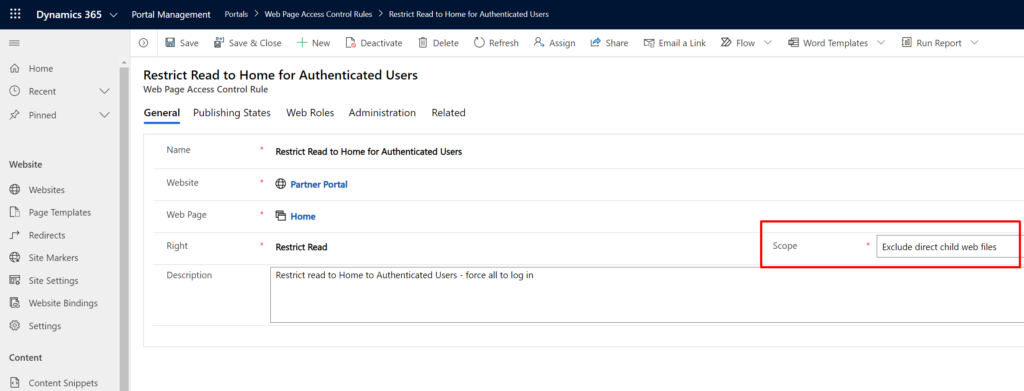
Task: Click the New plus icon
Action: (302, 43)
